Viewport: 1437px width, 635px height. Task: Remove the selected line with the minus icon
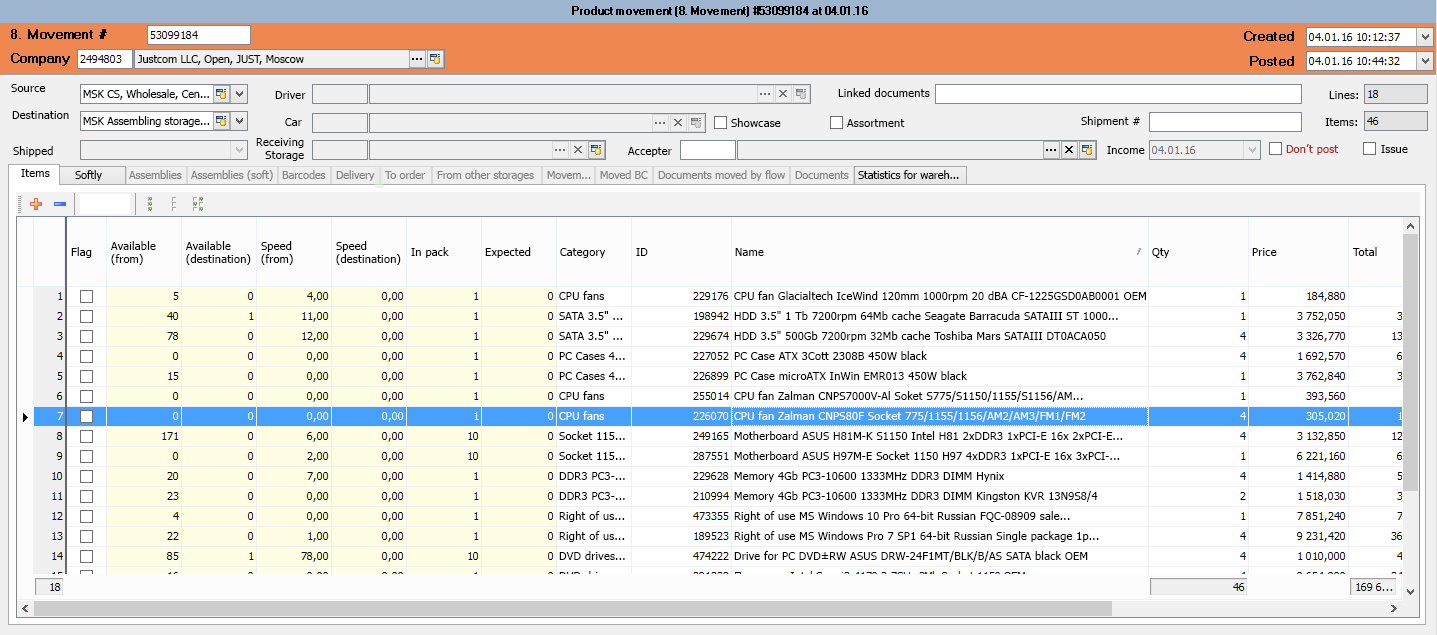point(60,204)
